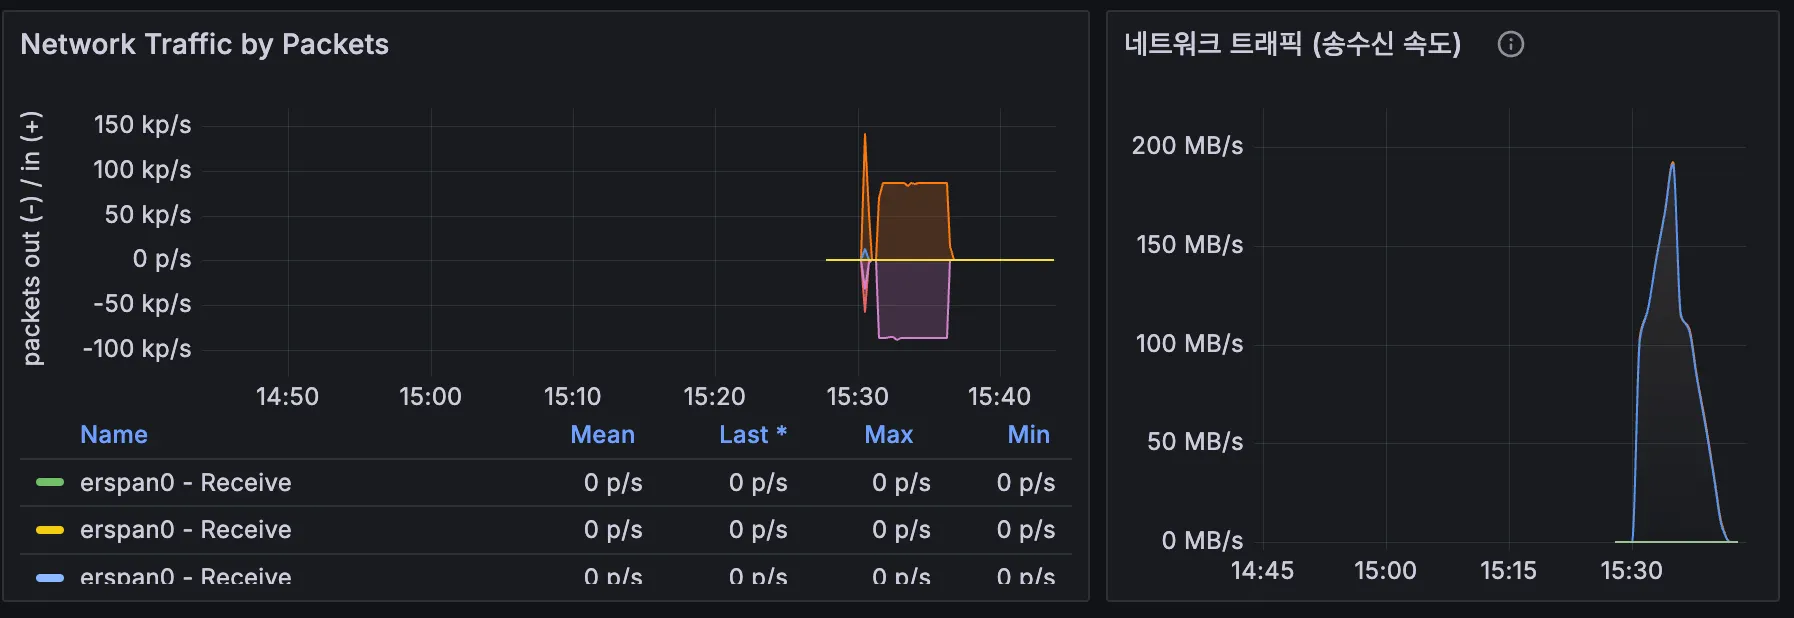Sort legend by the Mean column header
The height and width of the screenshot is (618, 1794).
pyautogui.click(x=602, y=435)
